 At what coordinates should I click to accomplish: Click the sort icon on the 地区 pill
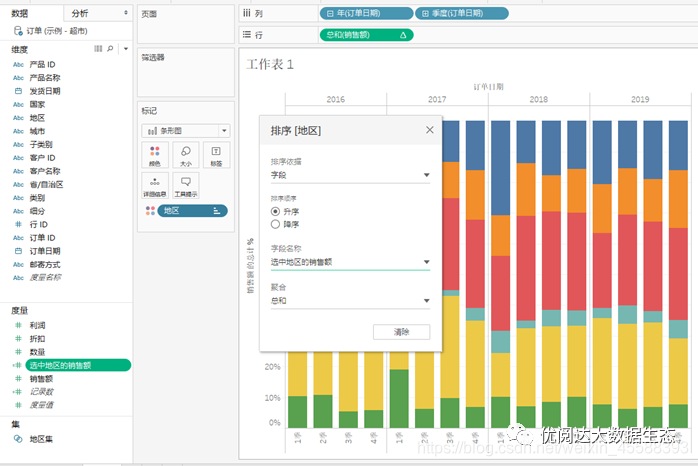pyautogui.click(x=217, y=211)
